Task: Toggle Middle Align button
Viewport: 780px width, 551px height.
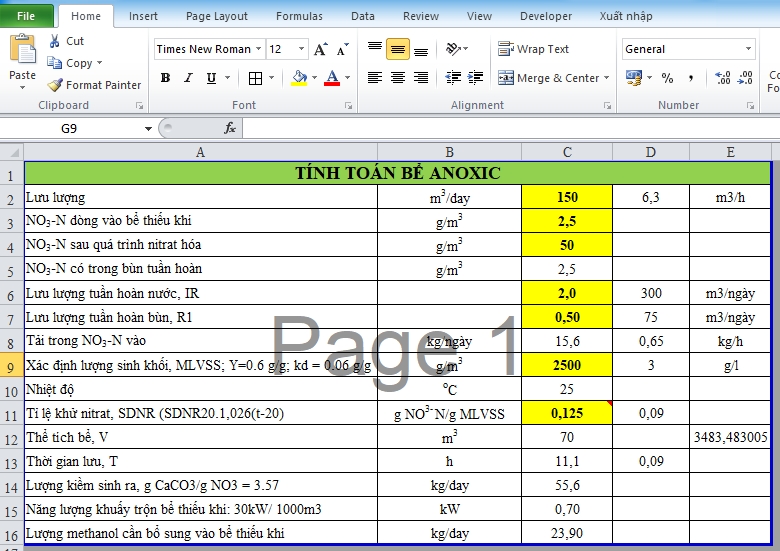Action: [397, 49]
